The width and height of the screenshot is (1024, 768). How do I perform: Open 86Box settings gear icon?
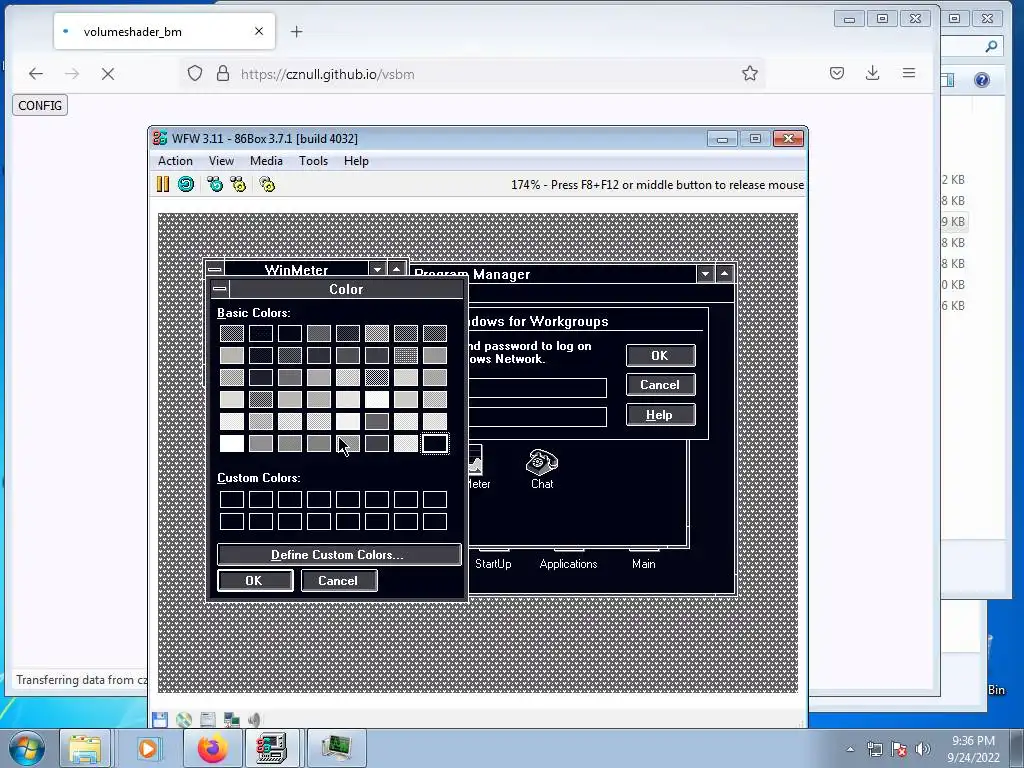(x=267, y=185)
